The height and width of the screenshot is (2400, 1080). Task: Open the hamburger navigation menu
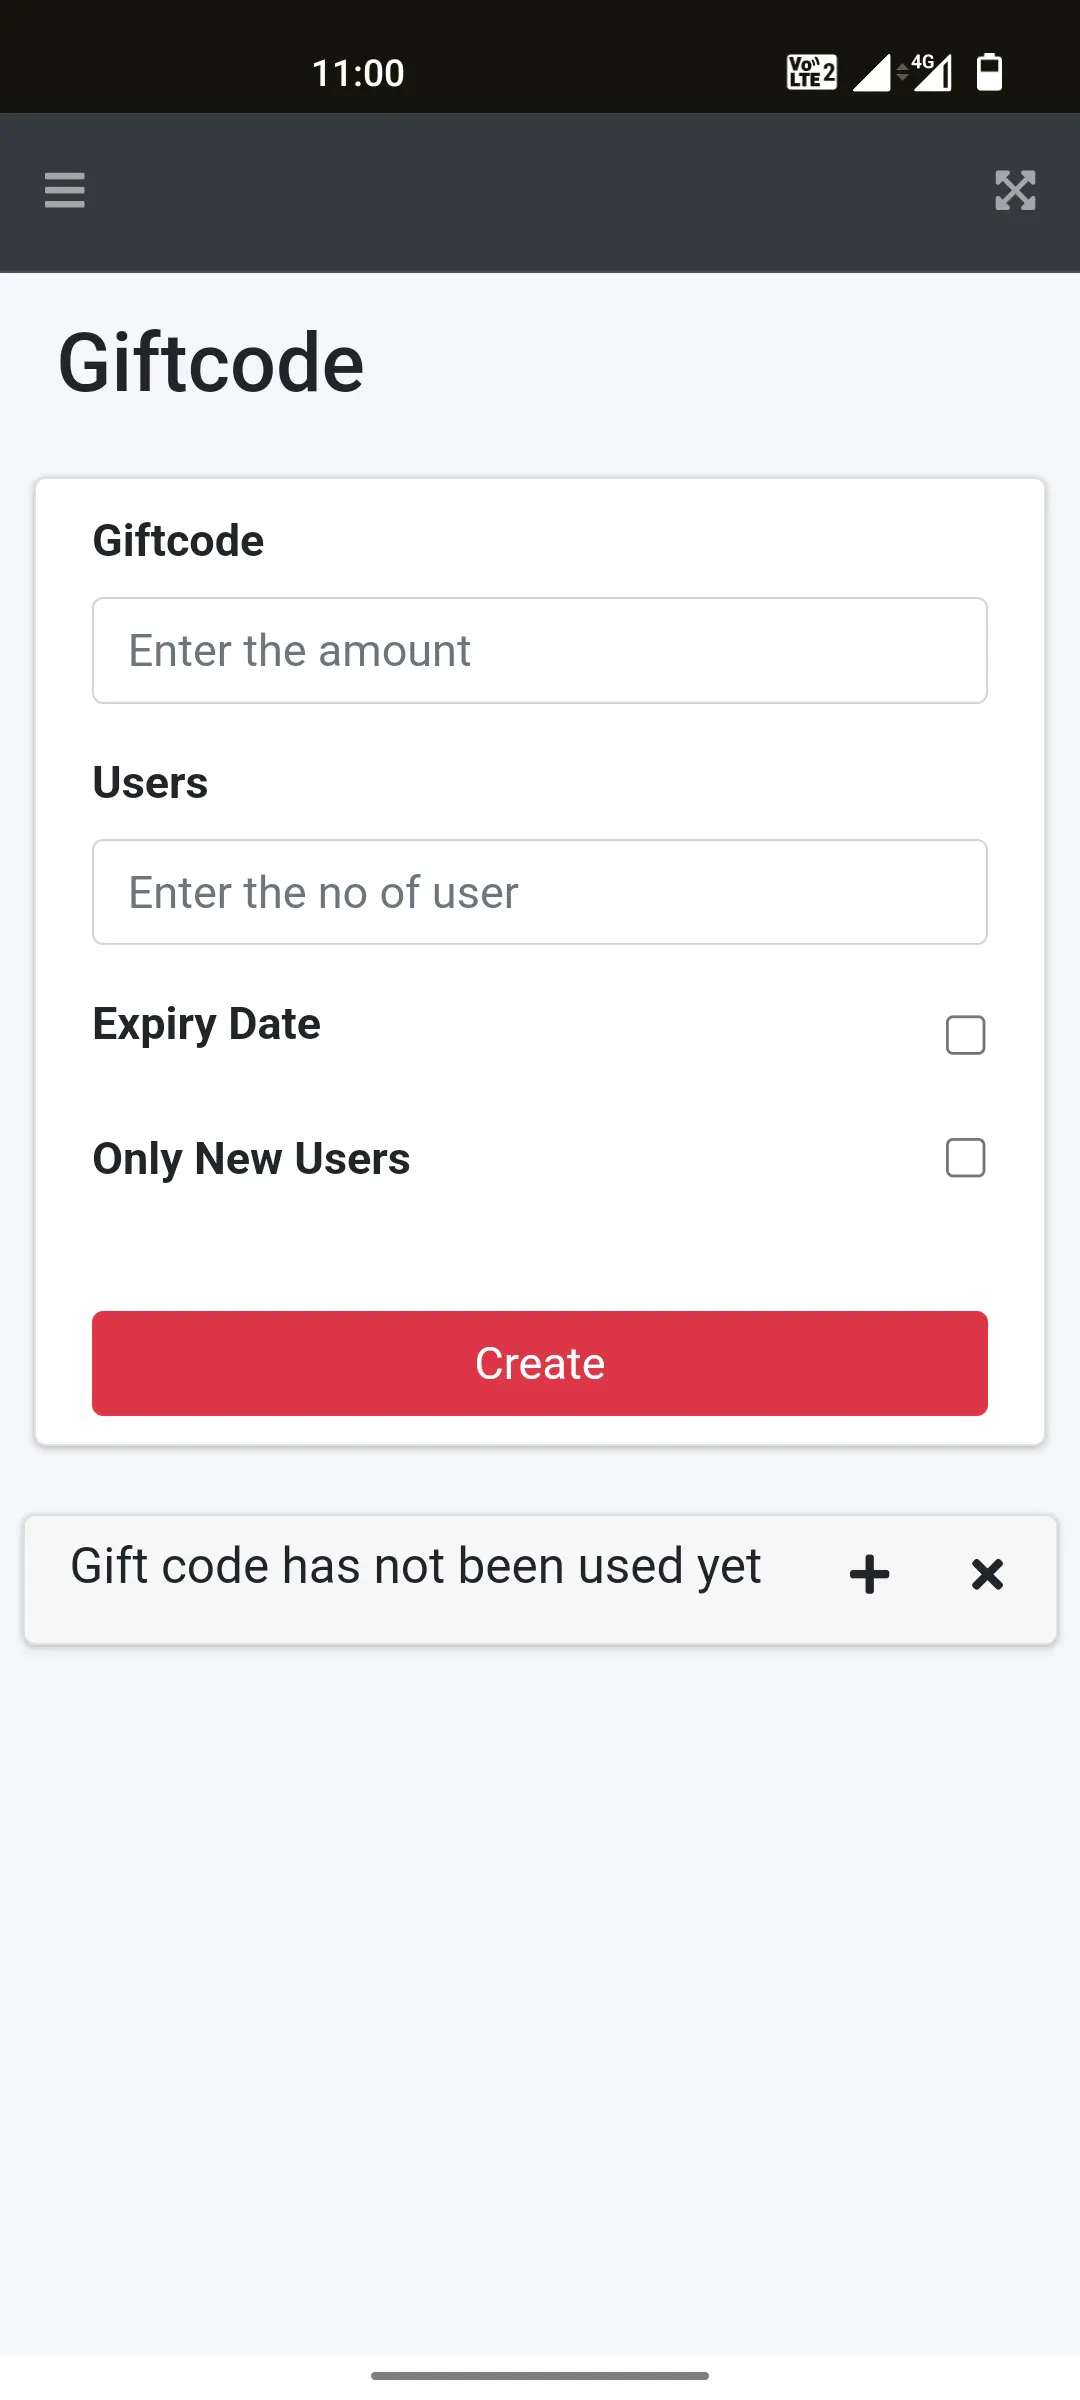coord(65,190)
